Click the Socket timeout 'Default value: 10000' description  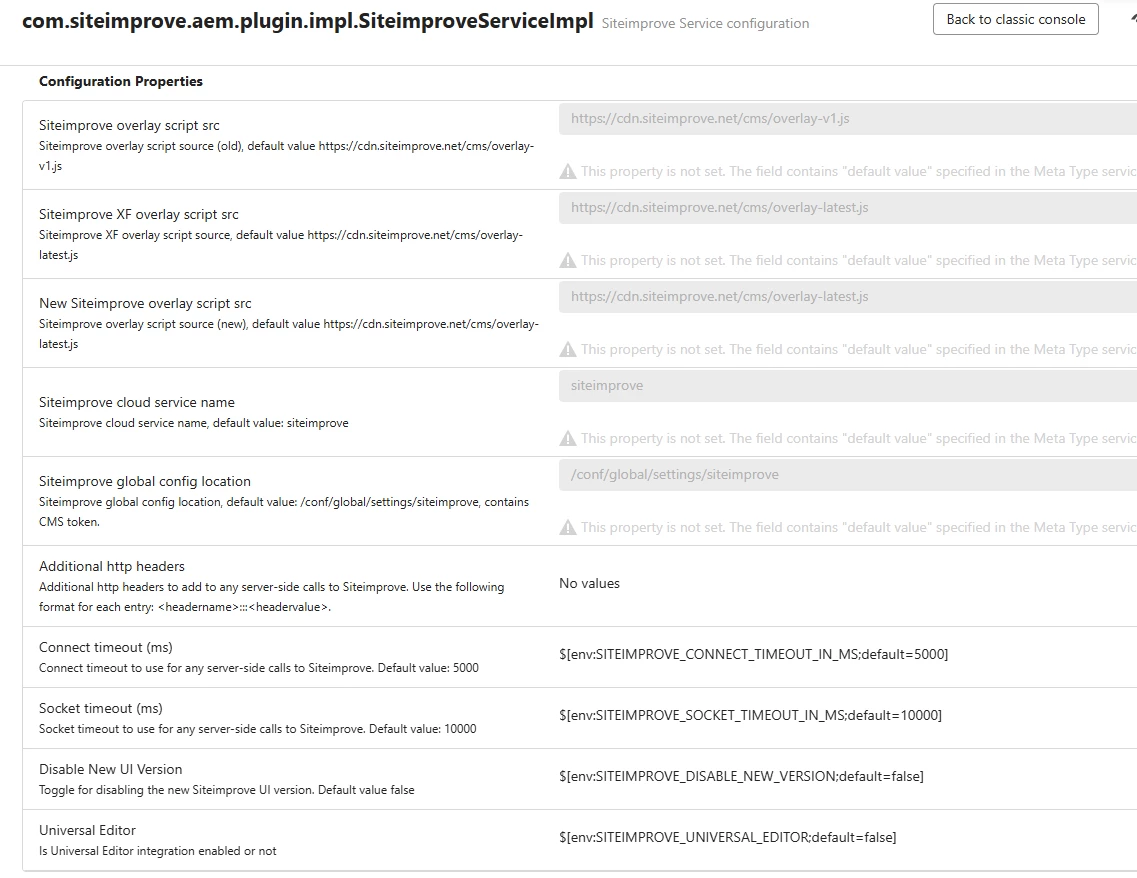(257, 729)
